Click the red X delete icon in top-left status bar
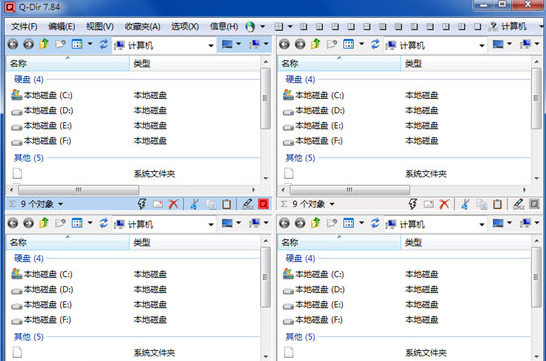Viewport: 546px width, 361px height. coord(173,204)
